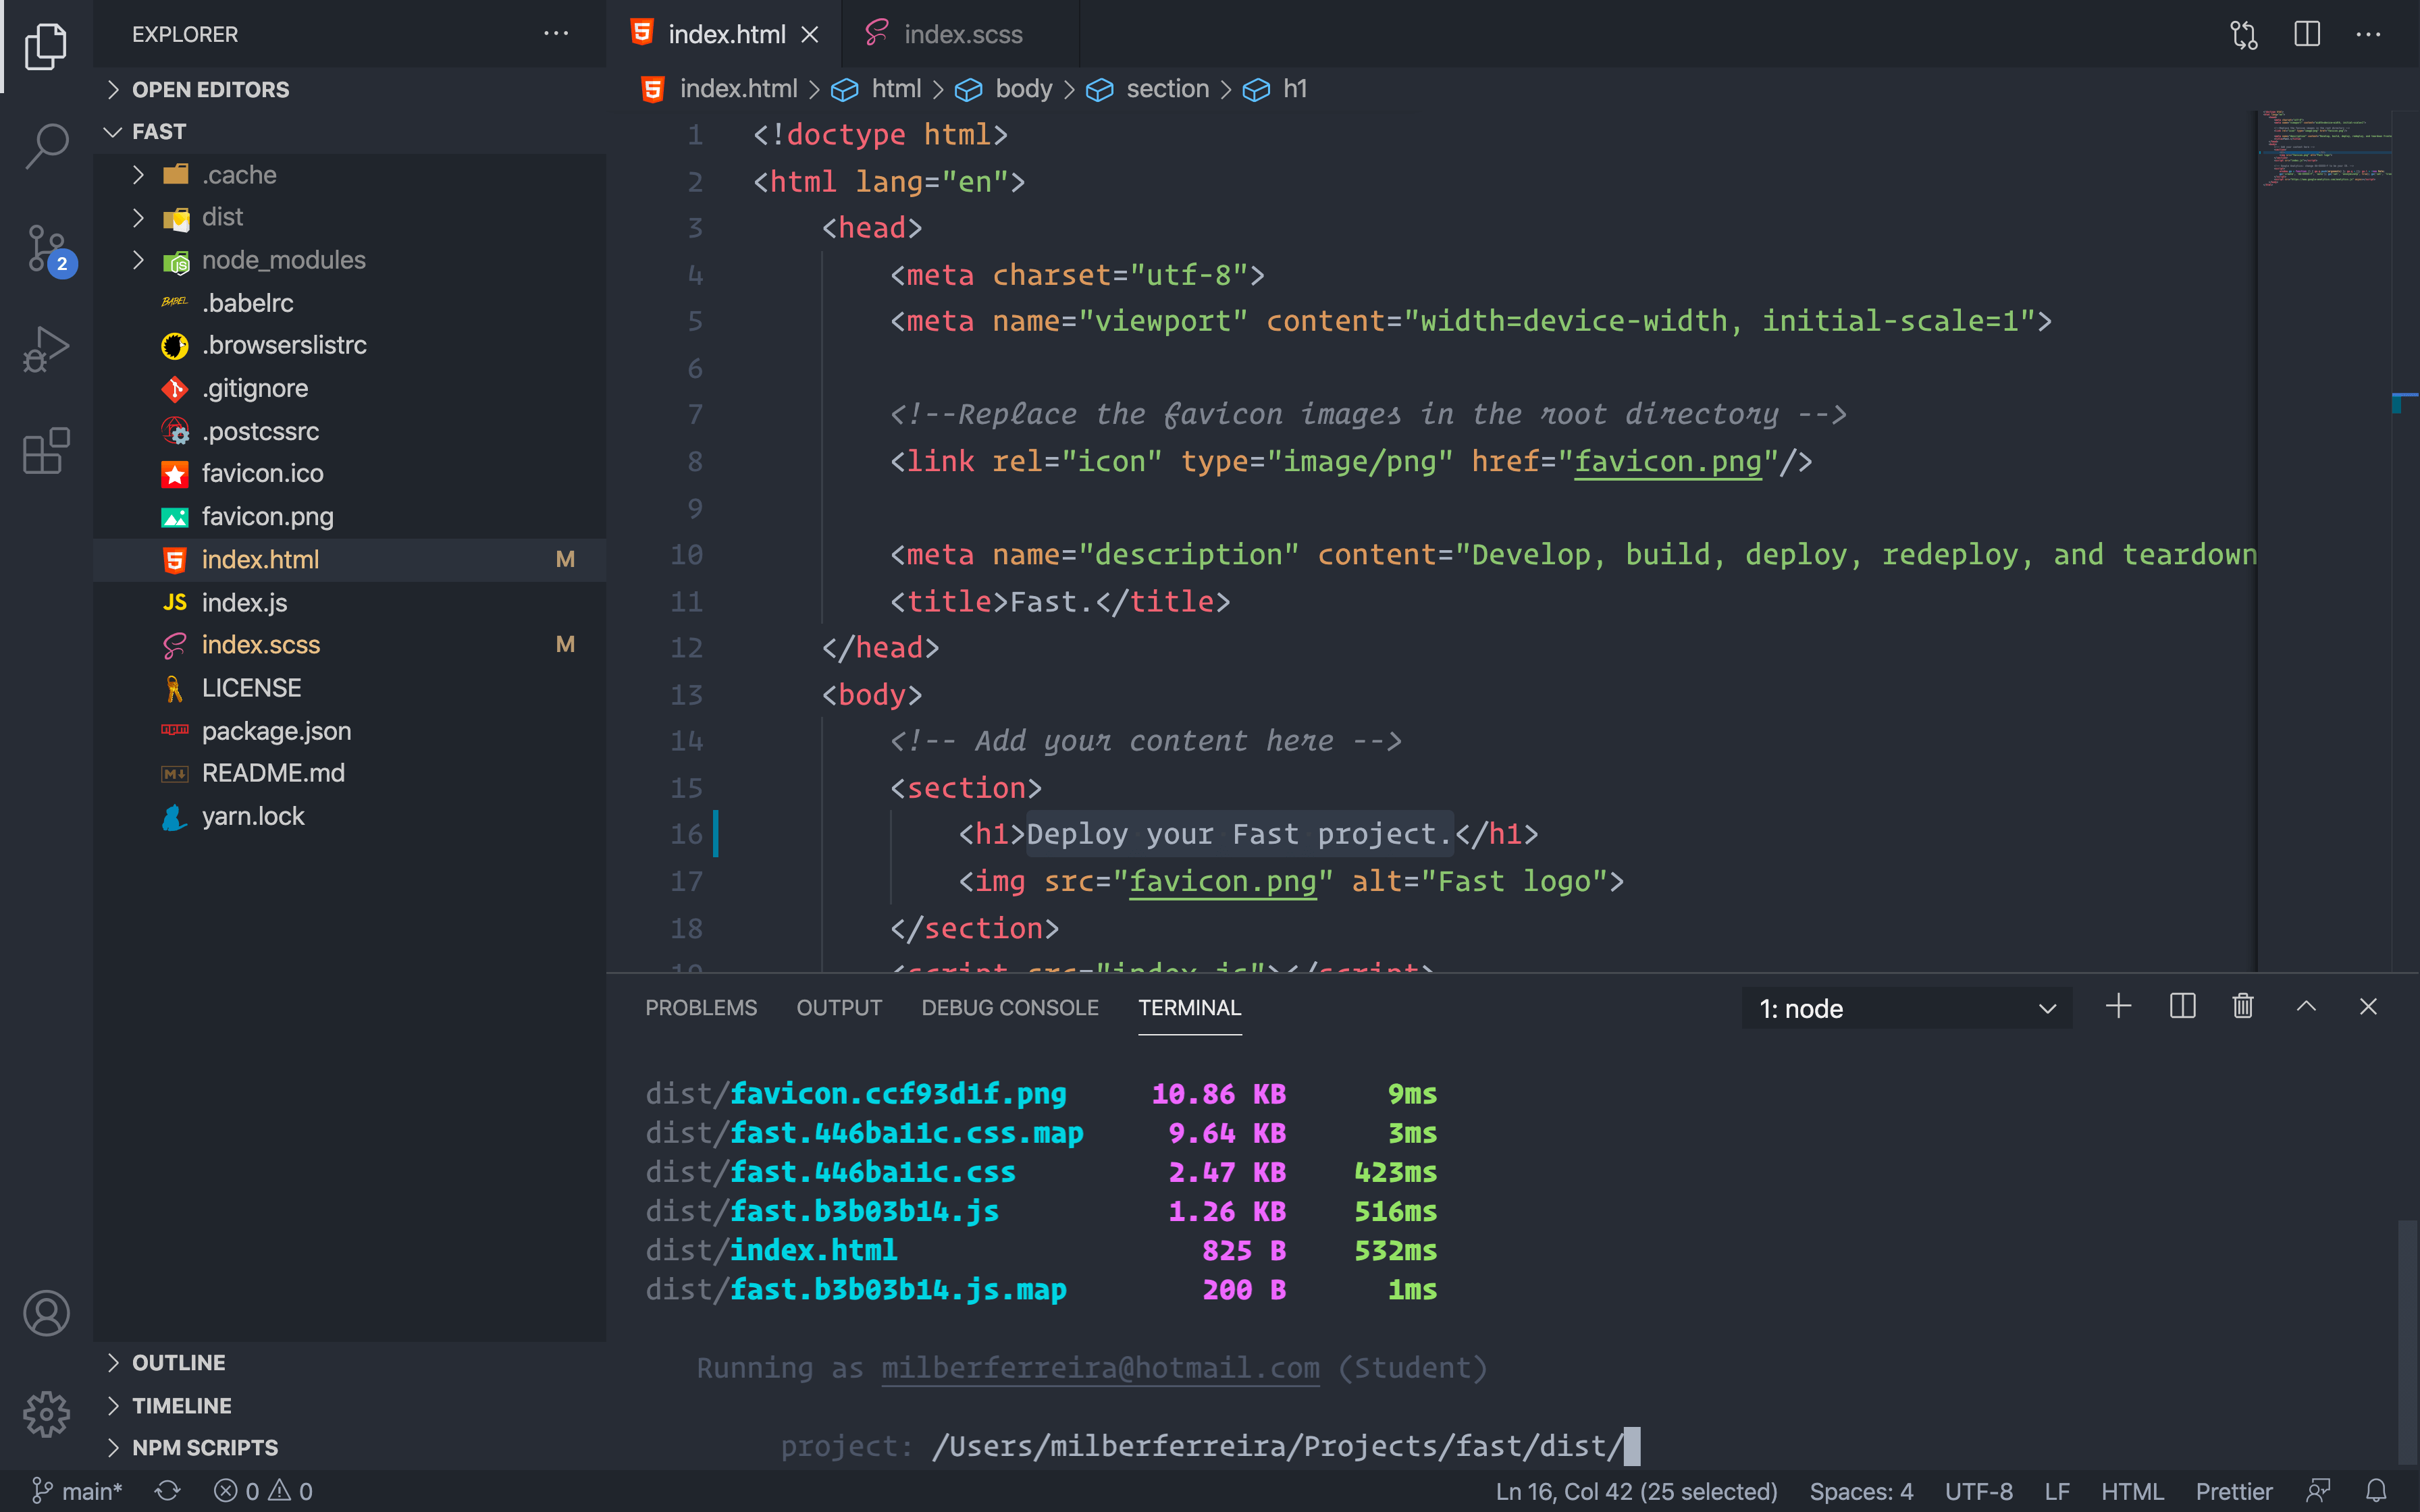Open the Search view in activity bar
Image resolution: width=2420 pixels, height=1512 pixels.
pyautogui.click(x=46, y=146)
